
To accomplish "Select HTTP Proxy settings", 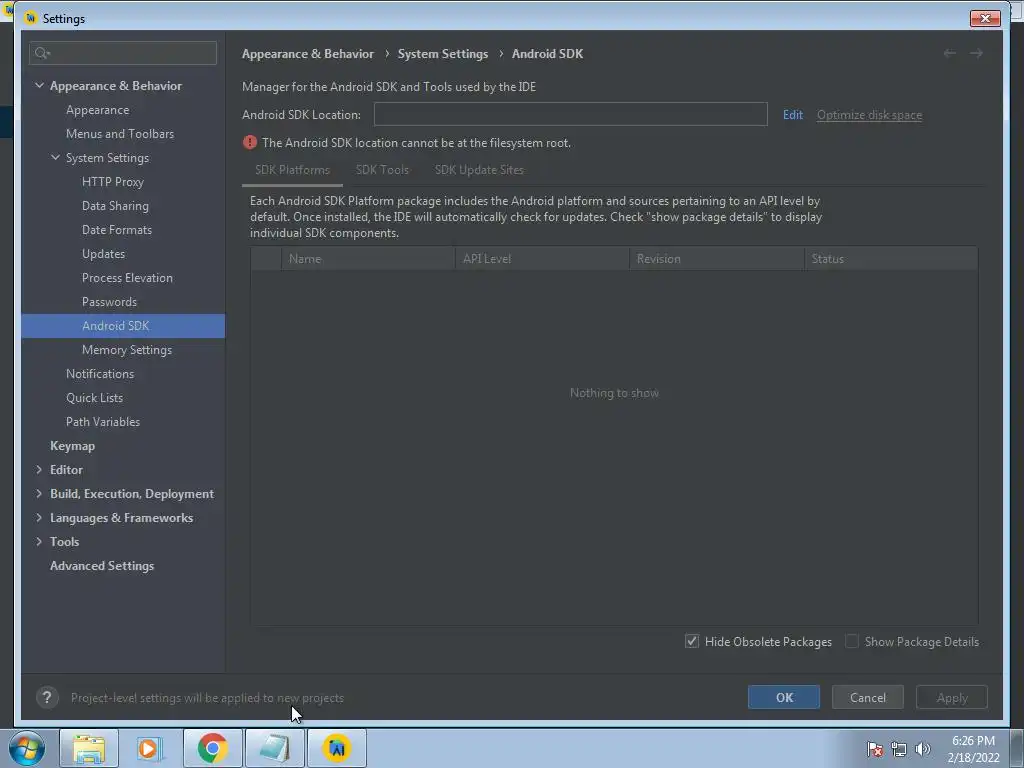I will coord(112,182).
